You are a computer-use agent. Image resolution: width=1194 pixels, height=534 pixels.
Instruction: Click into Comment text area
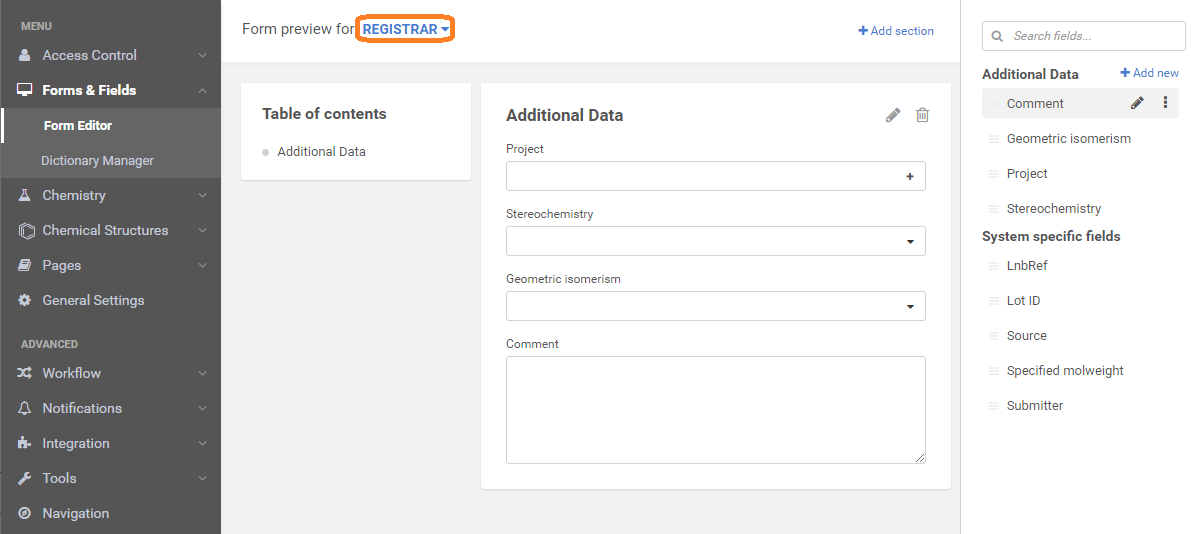click(715, 410)
